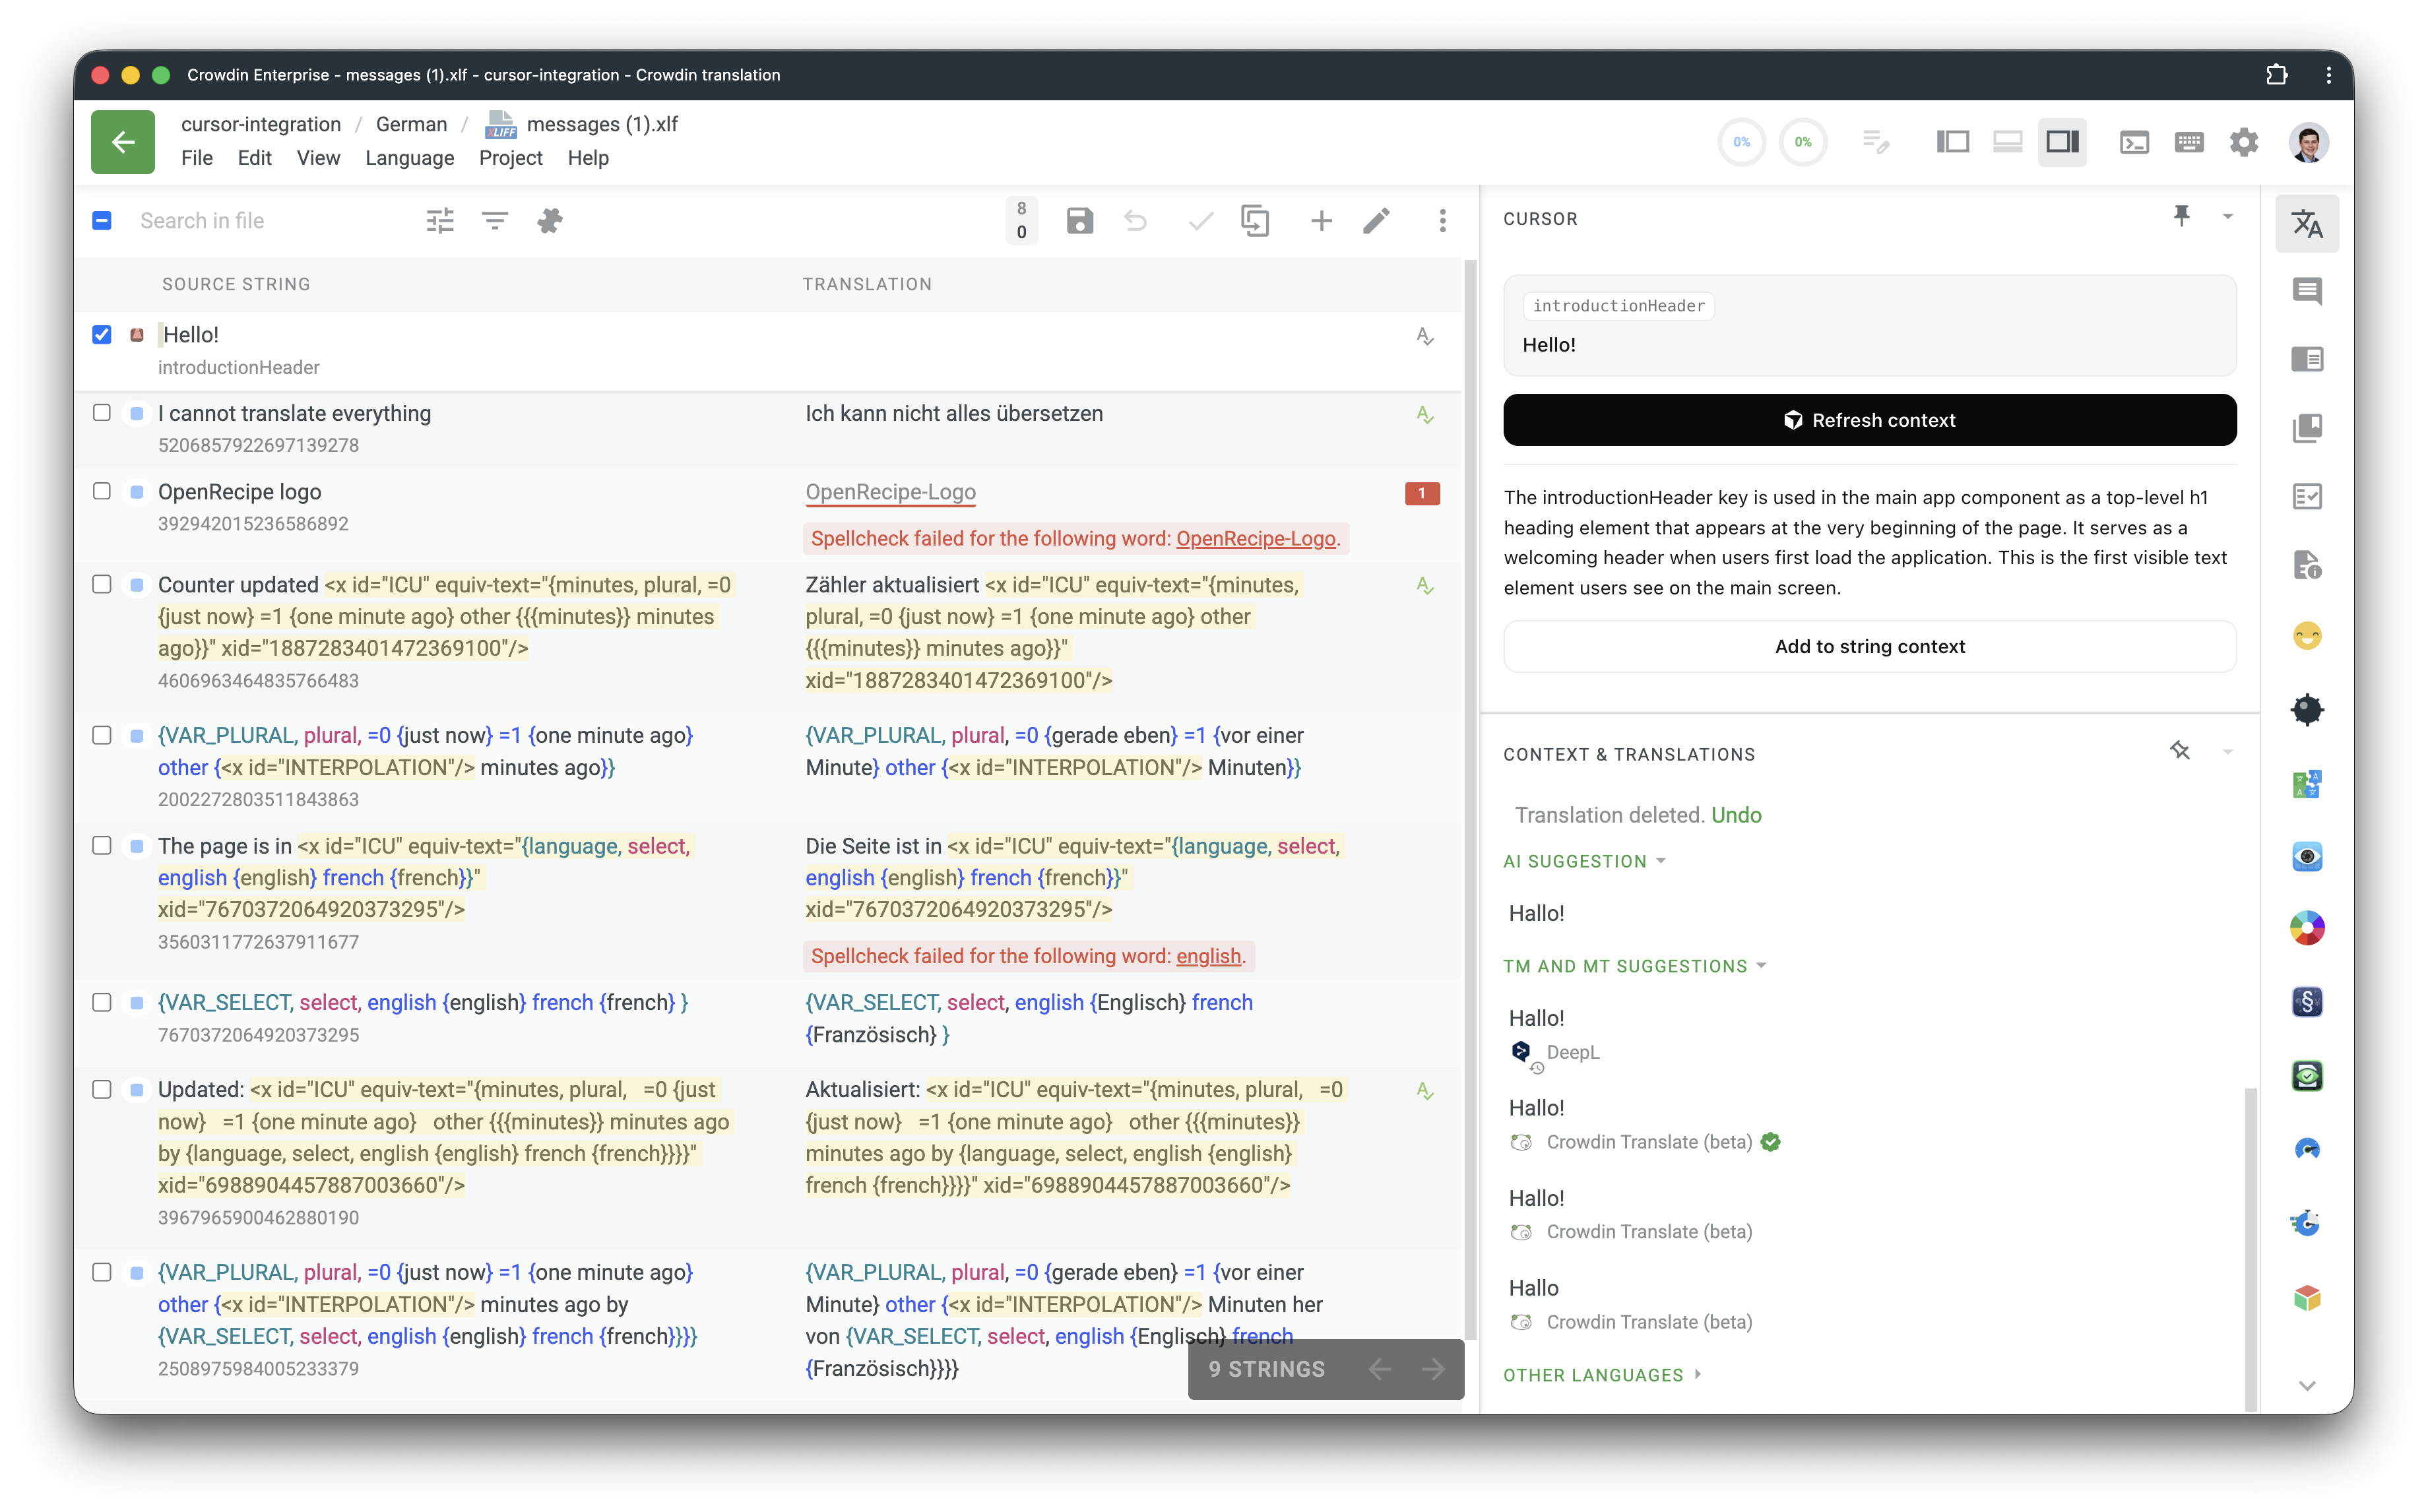Check the 'OpenRecipe logo' string checkbox

[x=101, y=490]
